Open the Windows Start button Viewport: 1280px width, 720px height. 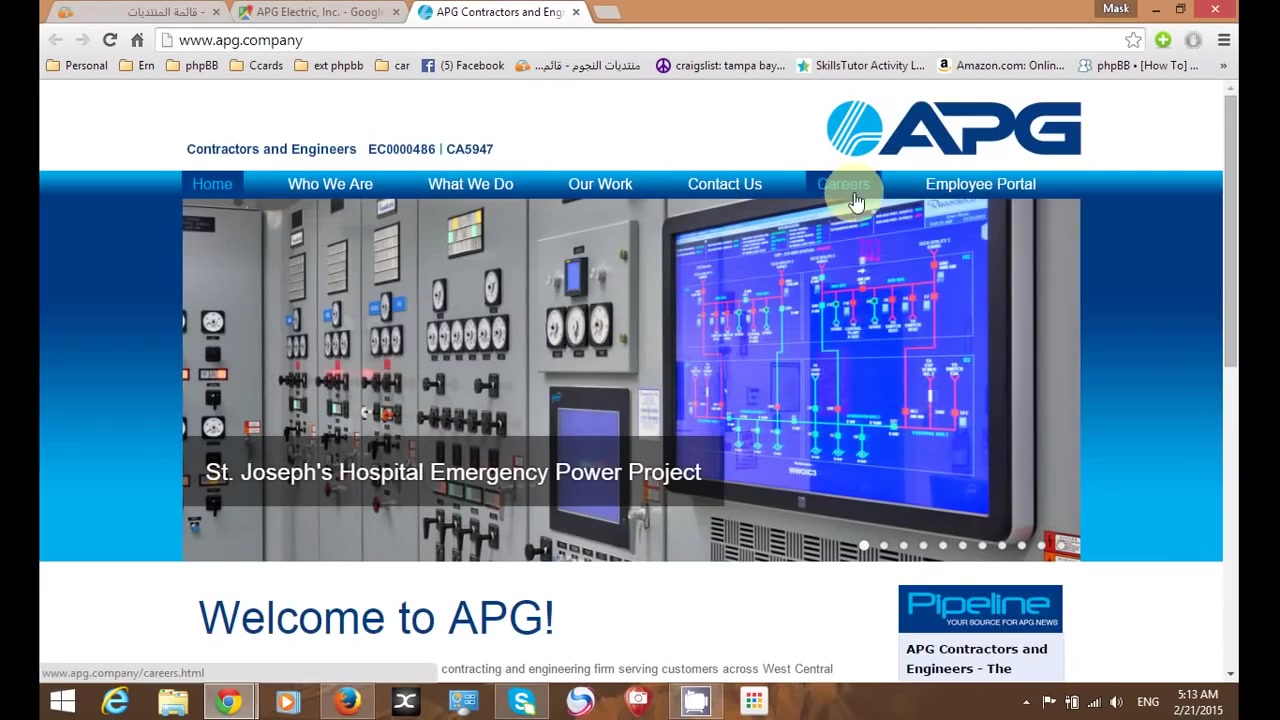(x=62, y=702)
